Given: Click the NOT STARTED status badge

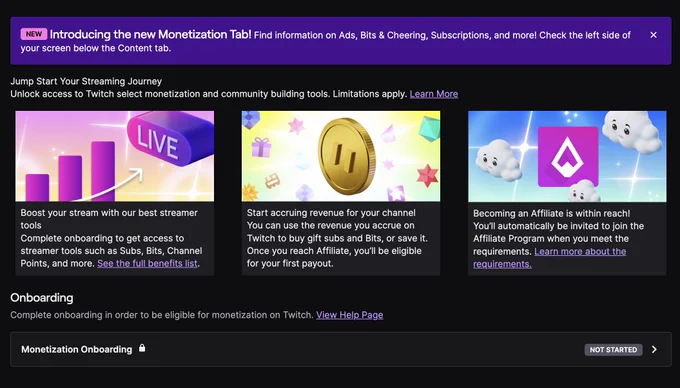Looking at the screenshot, I should pyautogui.click(x=613, y=350).
